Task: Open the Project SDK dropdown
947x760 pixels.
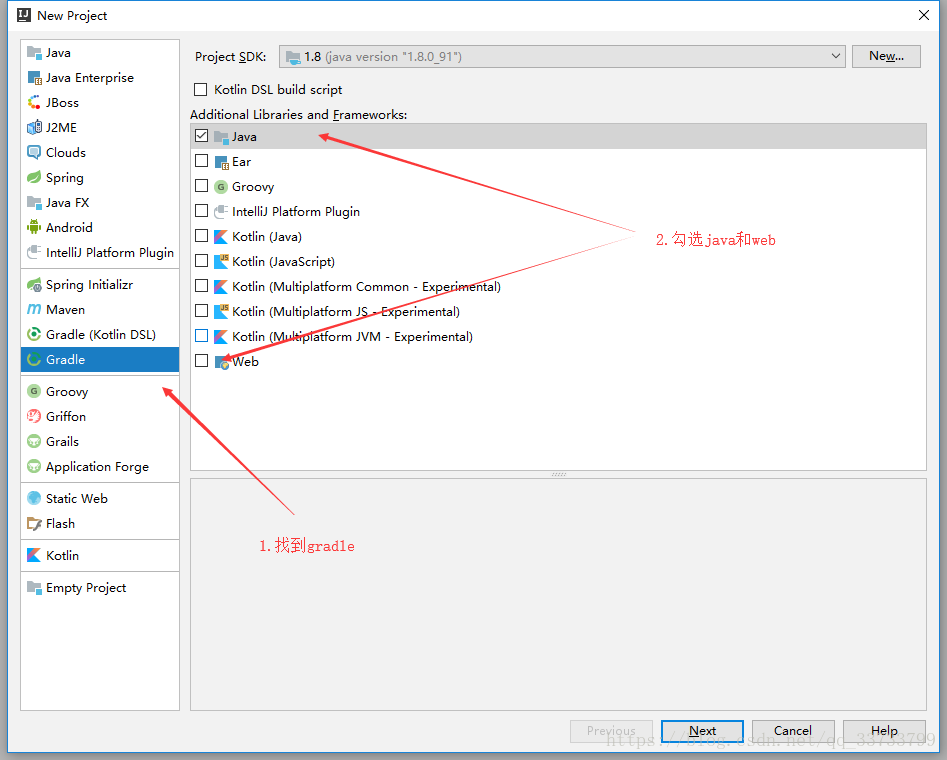Action: (x=562, y=56)
